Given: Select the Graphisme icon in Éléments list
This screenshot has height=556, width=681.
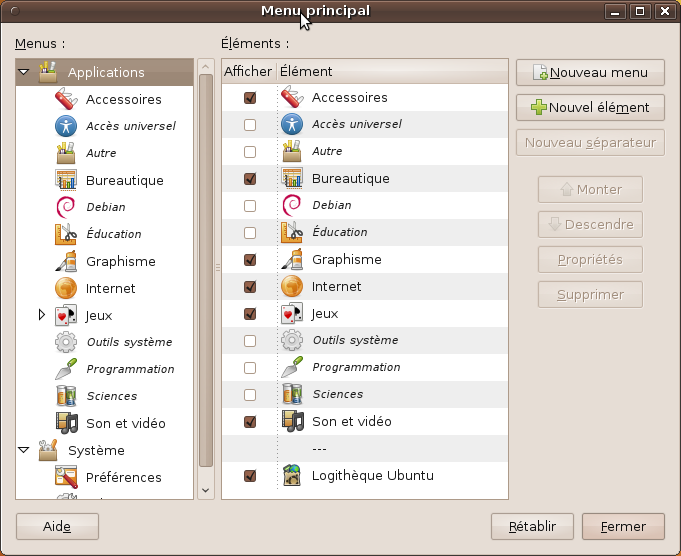Looking at the screenshot, I should (x=292, y=259).
